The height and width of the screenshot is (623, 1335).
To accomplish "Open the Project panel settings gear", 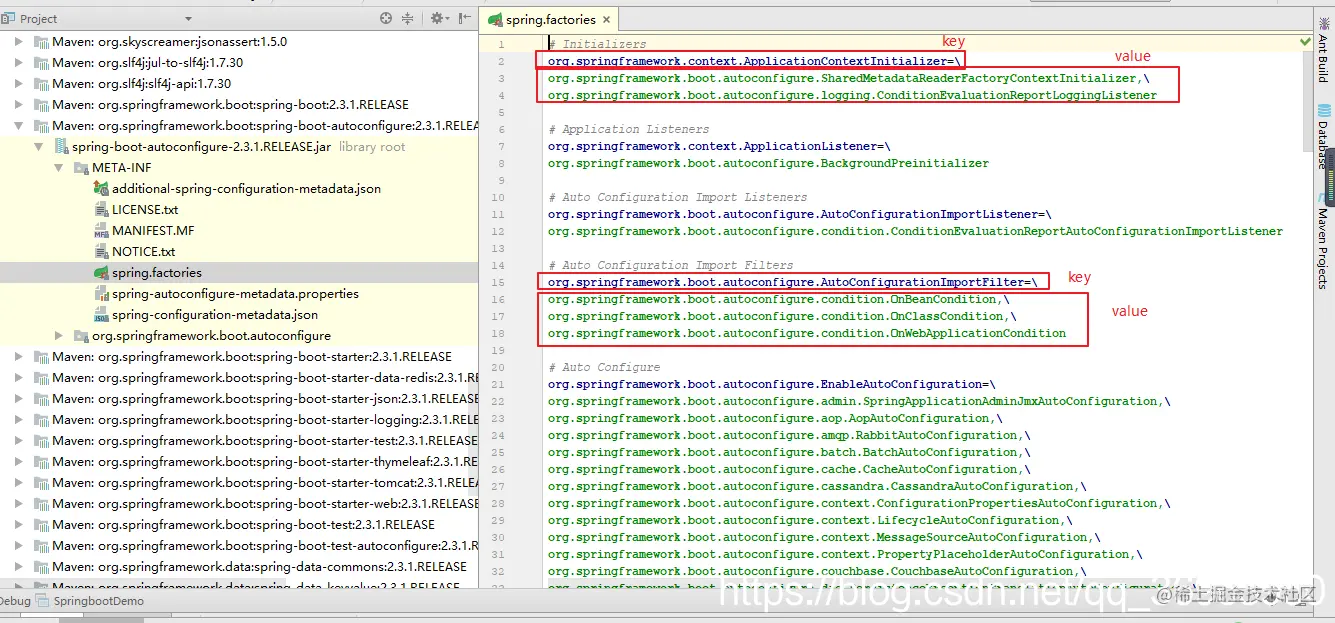I will (438, 18).
